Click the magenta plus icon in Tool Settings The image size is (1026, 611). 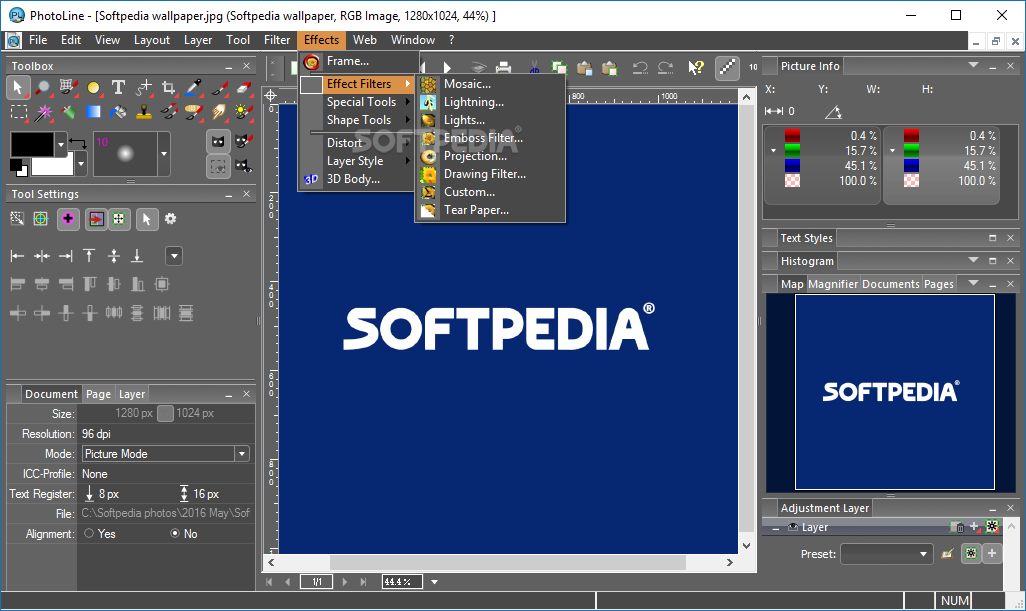(x=68, y=219)
